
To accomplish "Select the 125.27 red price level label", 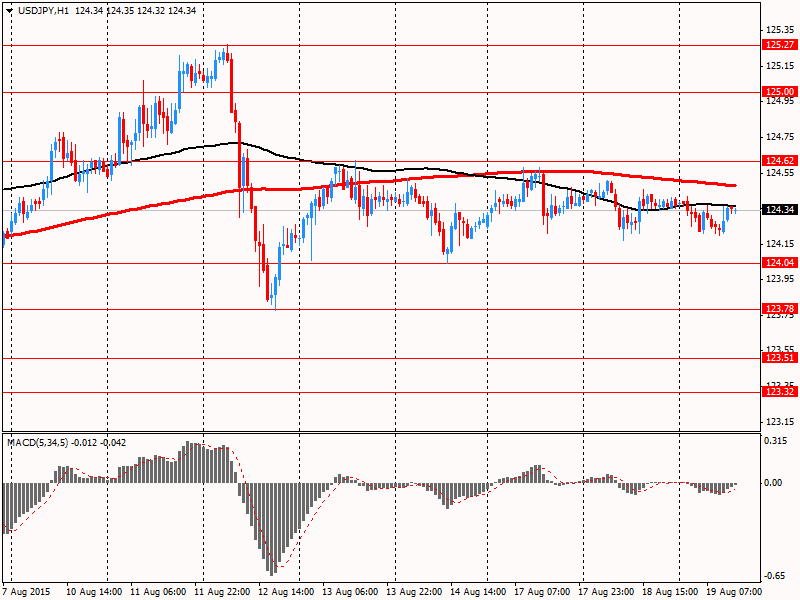I will click(x=780, y=45).
